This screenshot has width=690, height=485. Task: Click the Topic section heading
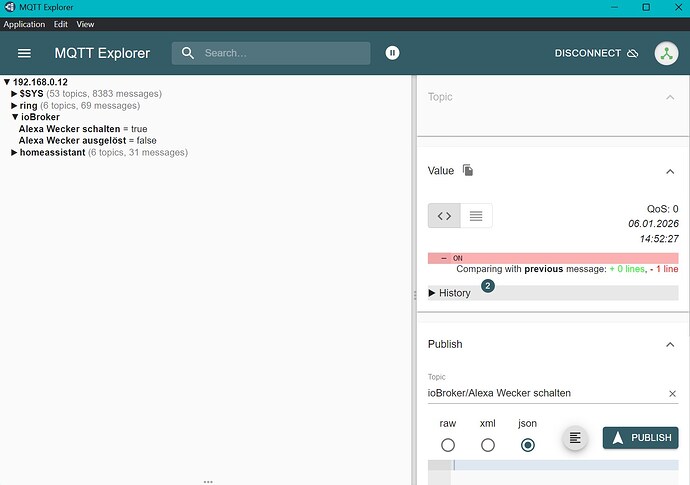(x=440, y=97)
